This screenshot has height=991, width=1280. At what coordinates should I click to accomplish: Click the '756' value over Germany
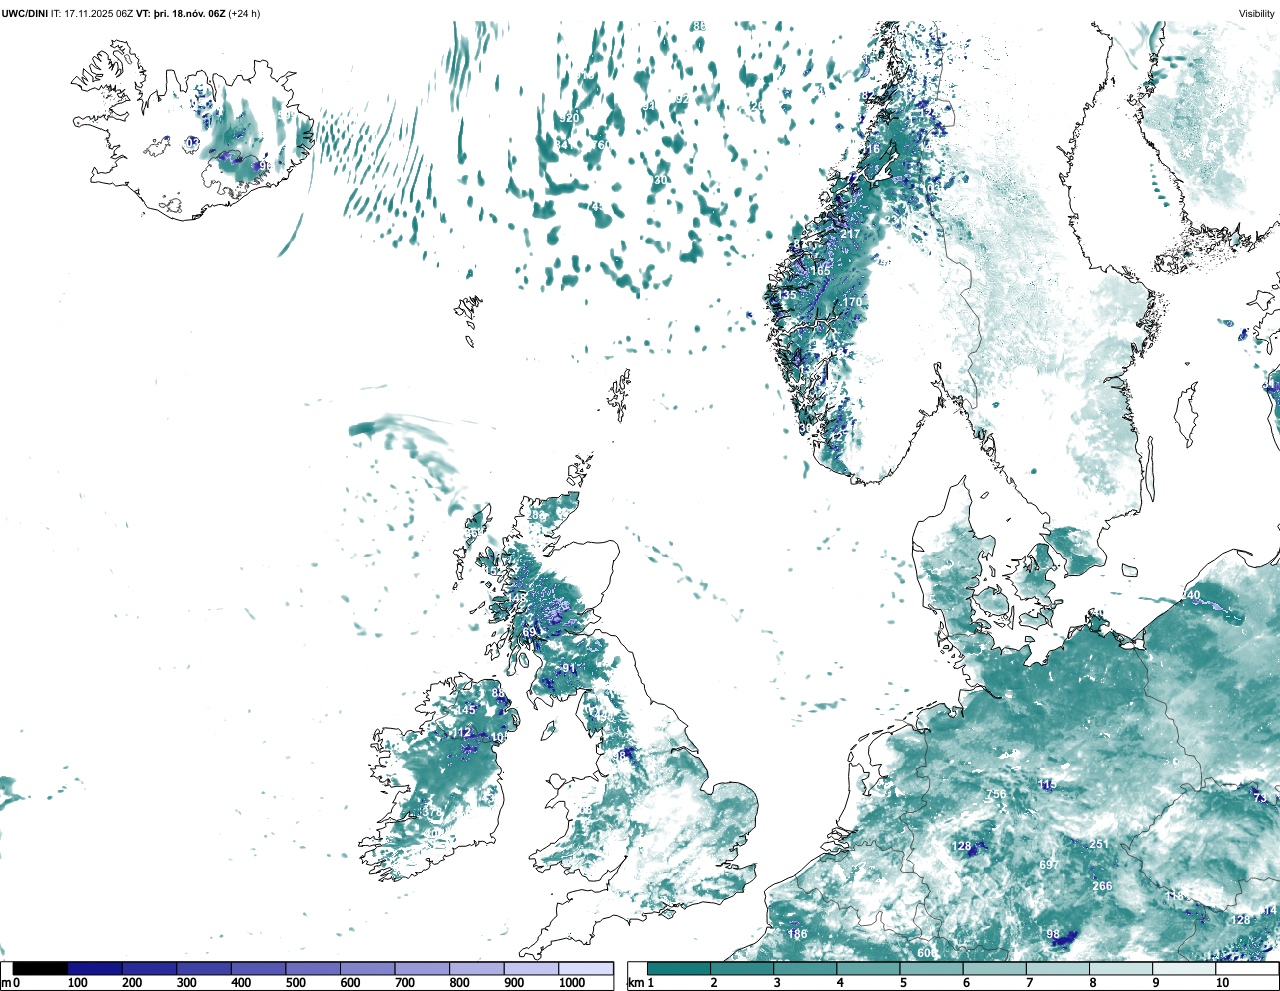[997, 795]
